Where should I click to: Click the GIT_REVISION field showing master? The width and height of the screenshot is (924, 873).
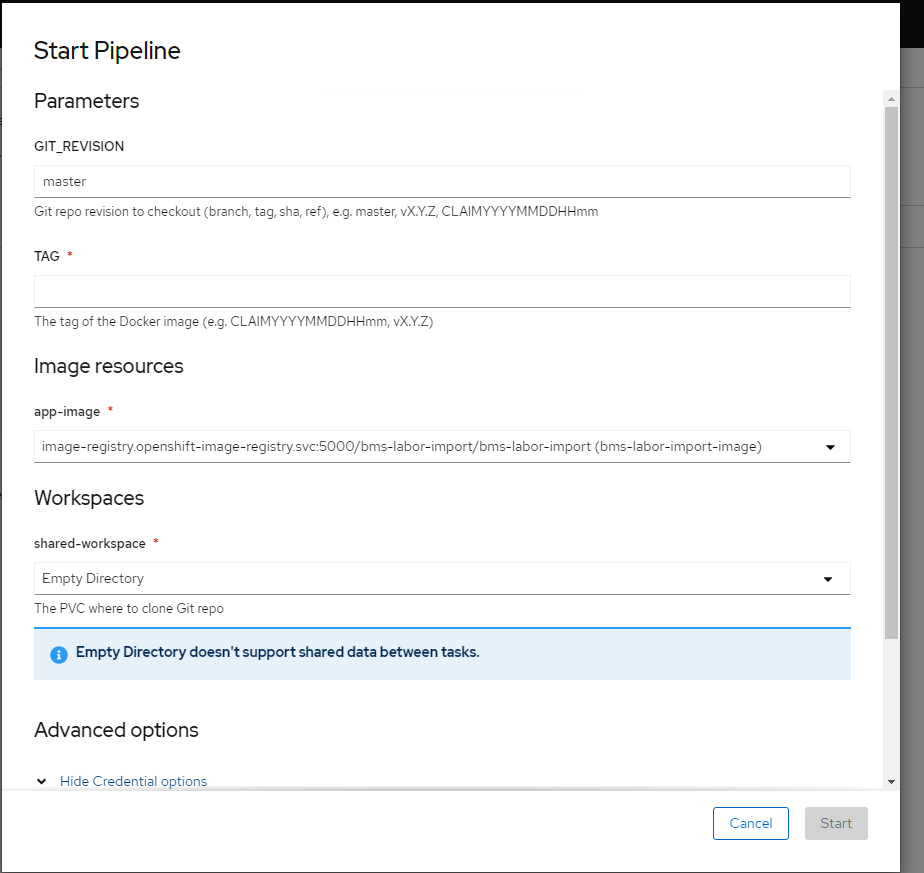(x=442, y=181)
